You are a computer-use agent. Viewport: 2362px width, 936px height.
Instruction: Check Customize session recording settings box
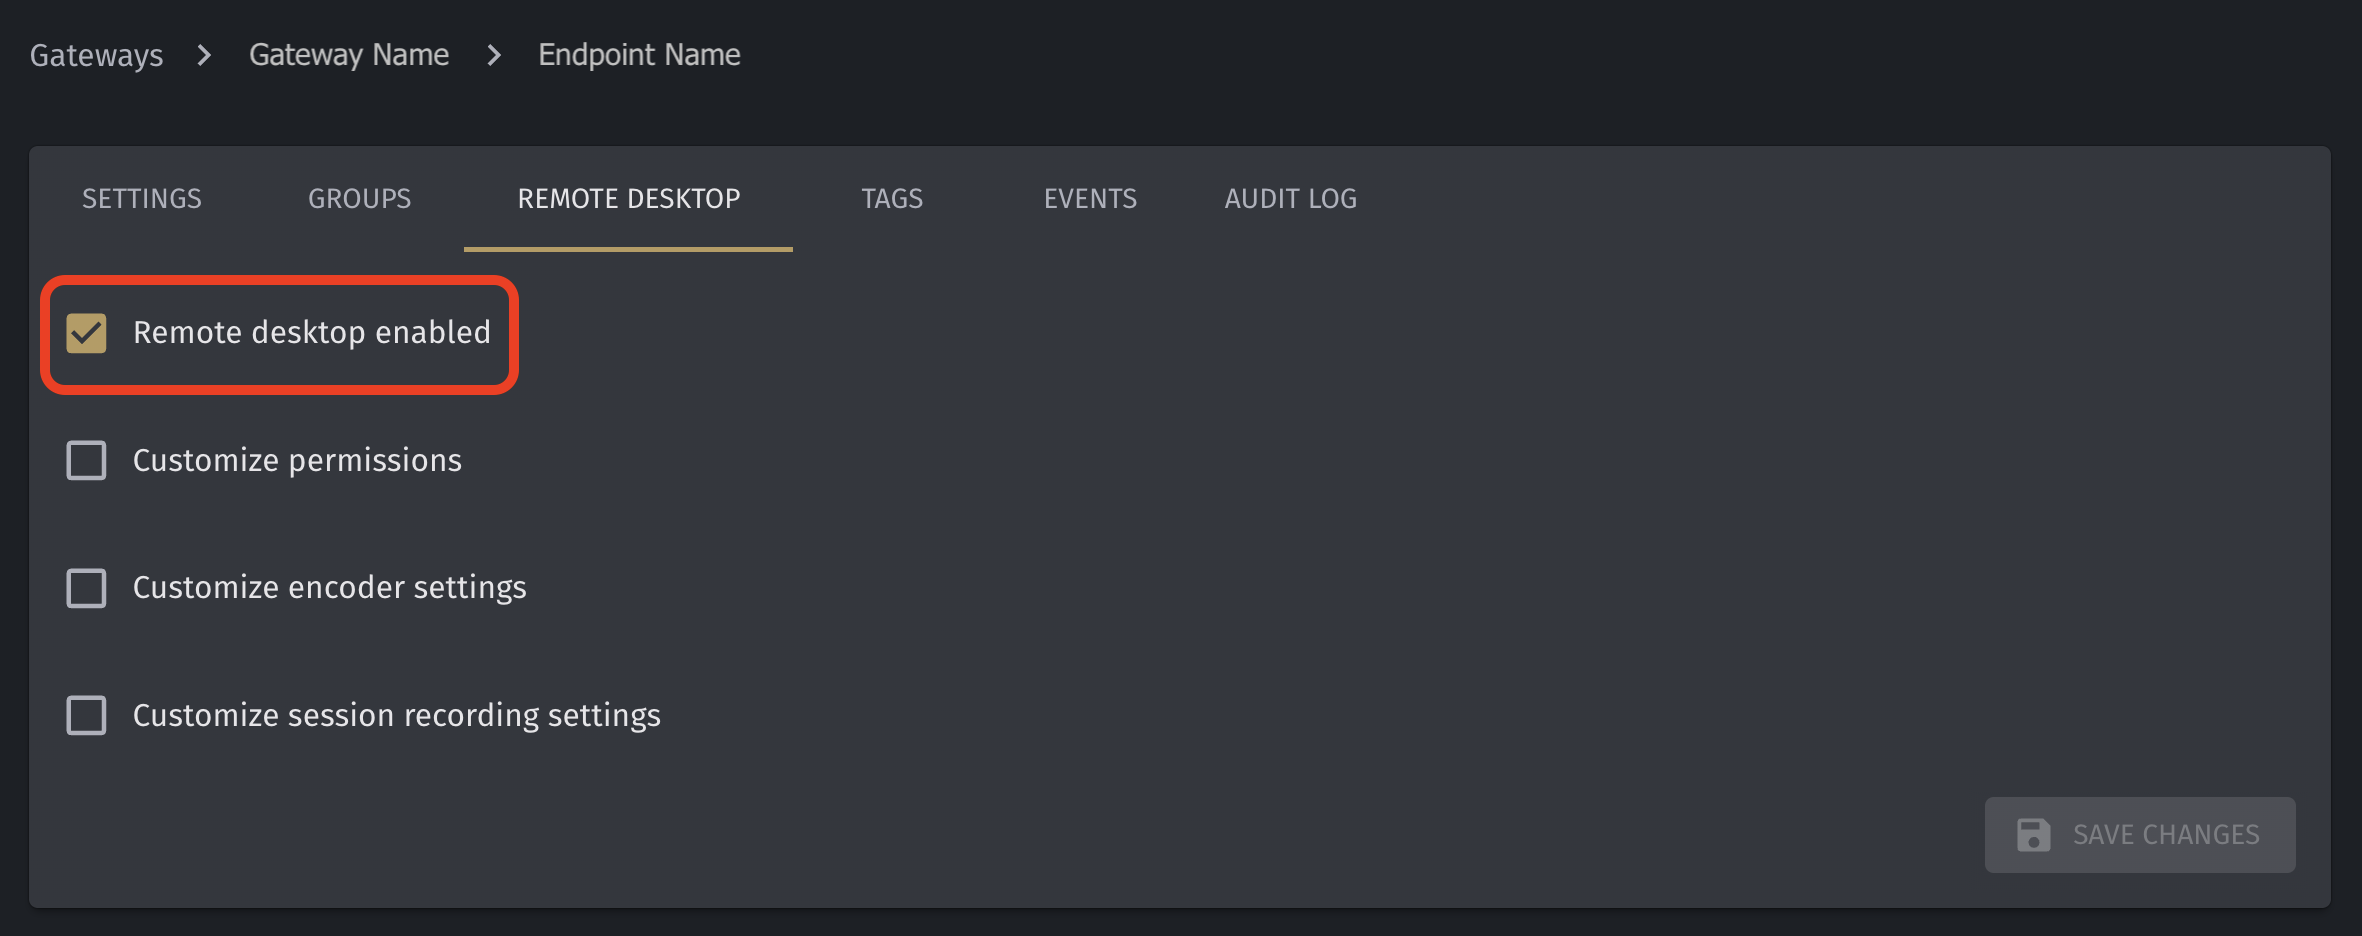86,715
